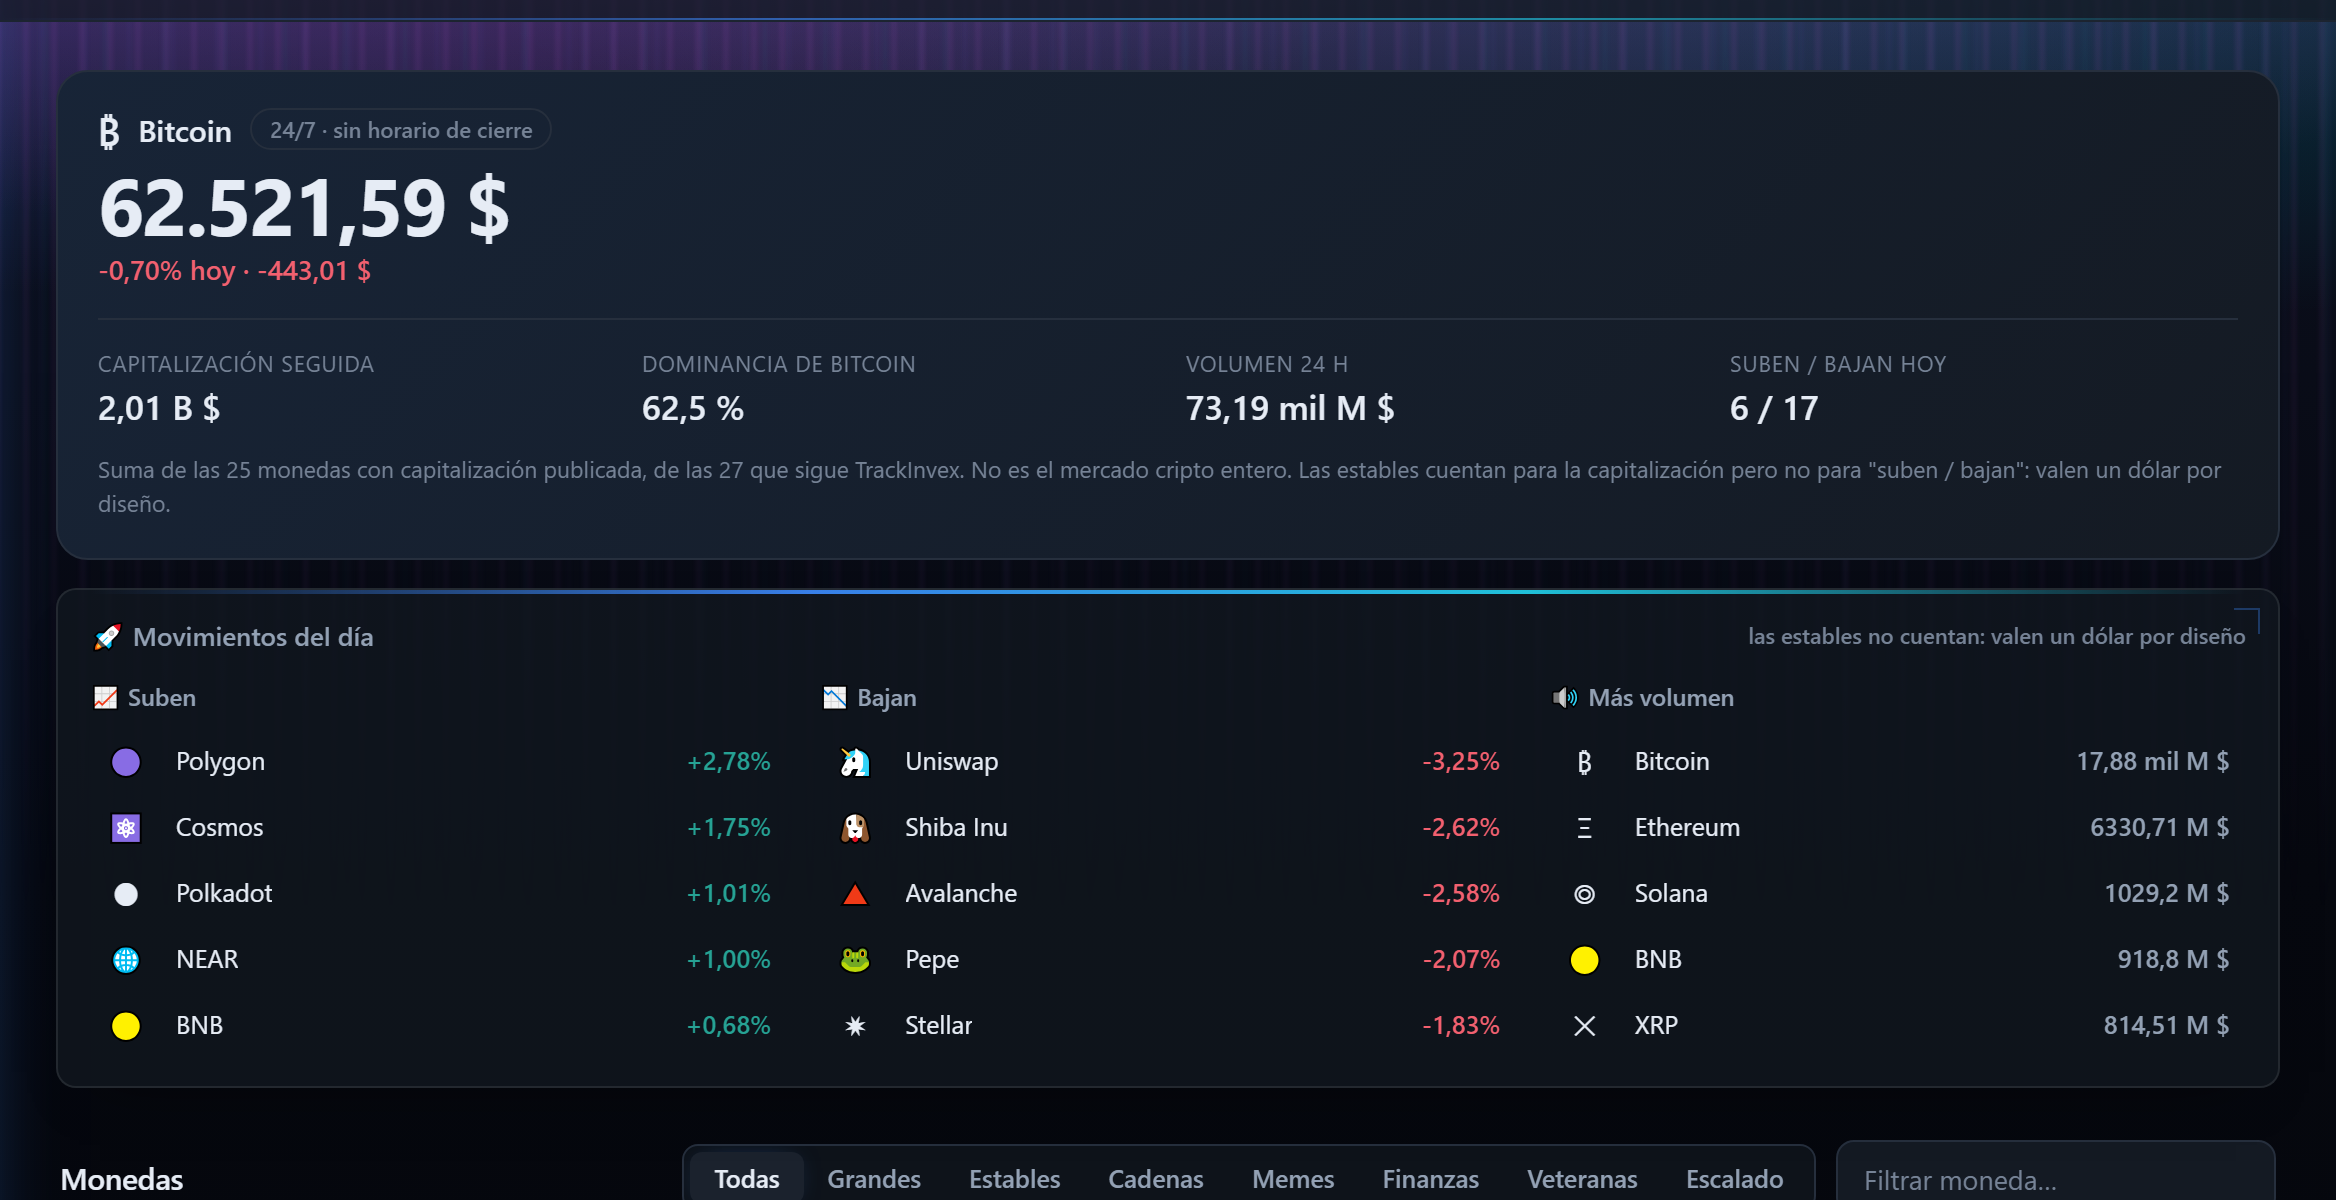
Task: Switch to the Grandes tab
Action: pos(874,1179)
